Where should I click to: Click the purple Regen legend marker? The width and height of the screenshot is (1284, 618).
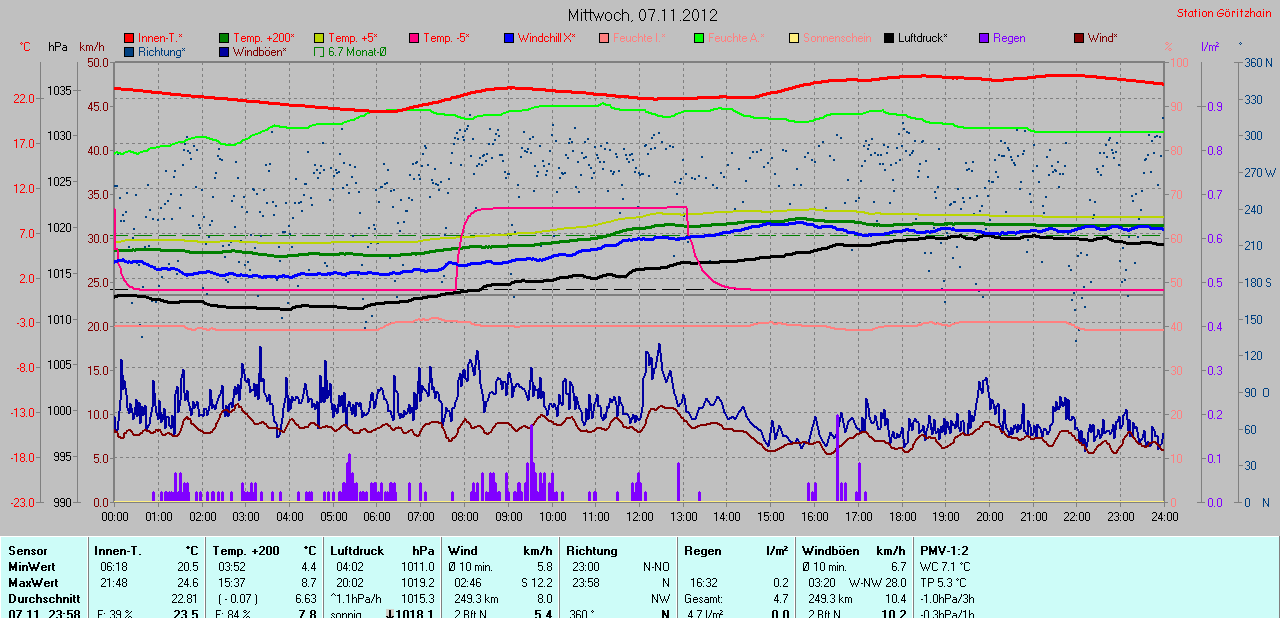point(984,38)
